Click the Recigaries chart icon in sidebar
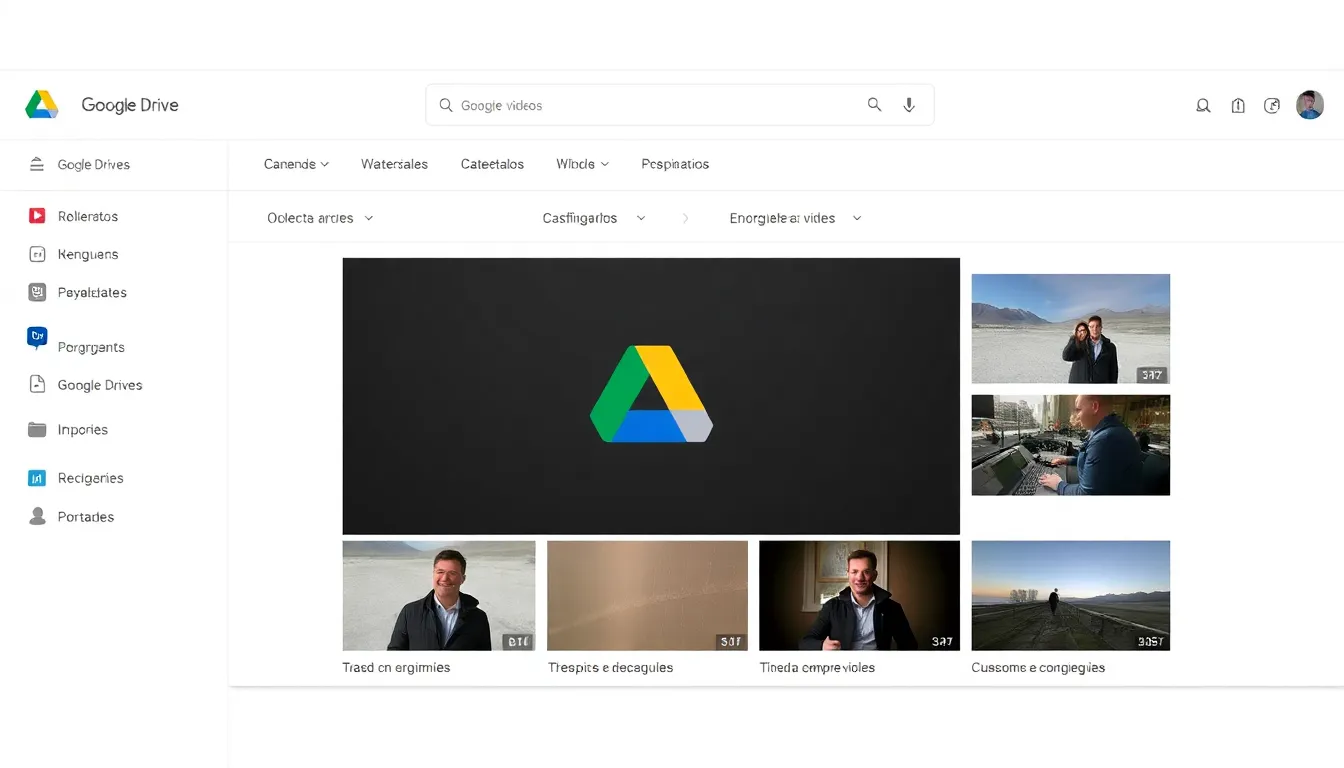The height and width of the screenshot is (768, 1344). 37,477
